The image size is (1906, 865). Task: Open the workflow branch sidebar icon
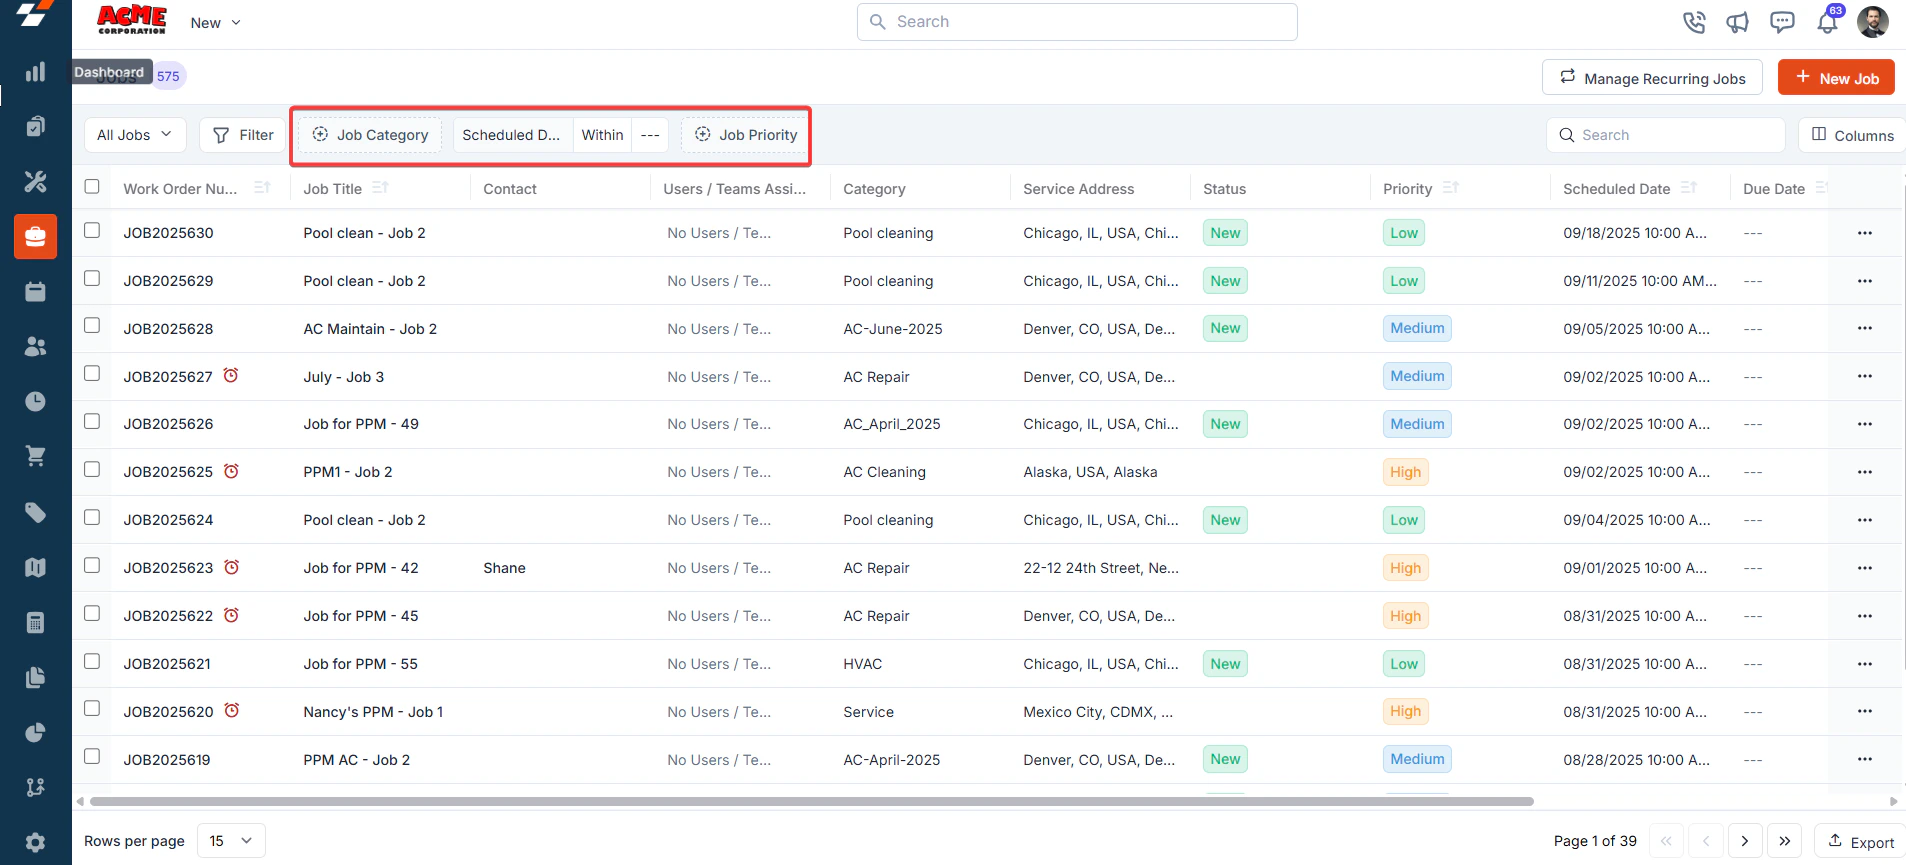point(35,787)
